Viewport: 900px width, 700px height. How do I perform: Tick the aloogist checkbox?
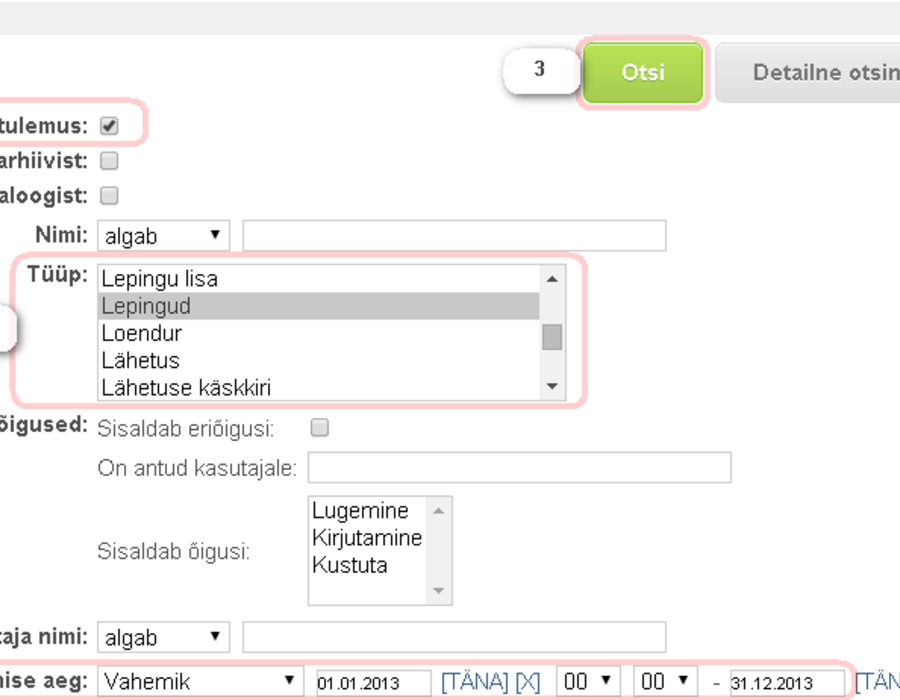click(109, 196)
